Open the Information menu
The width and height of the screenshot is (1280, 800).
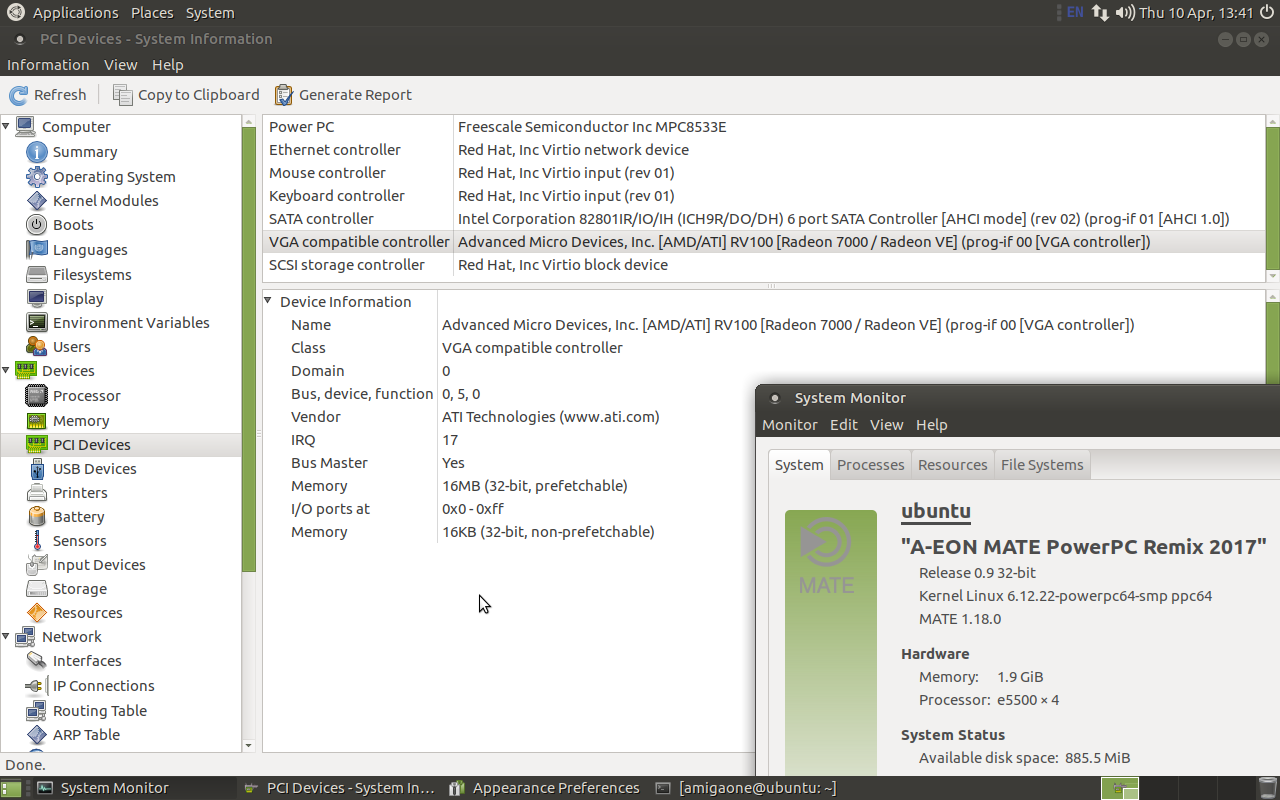[x=48, y=65]
